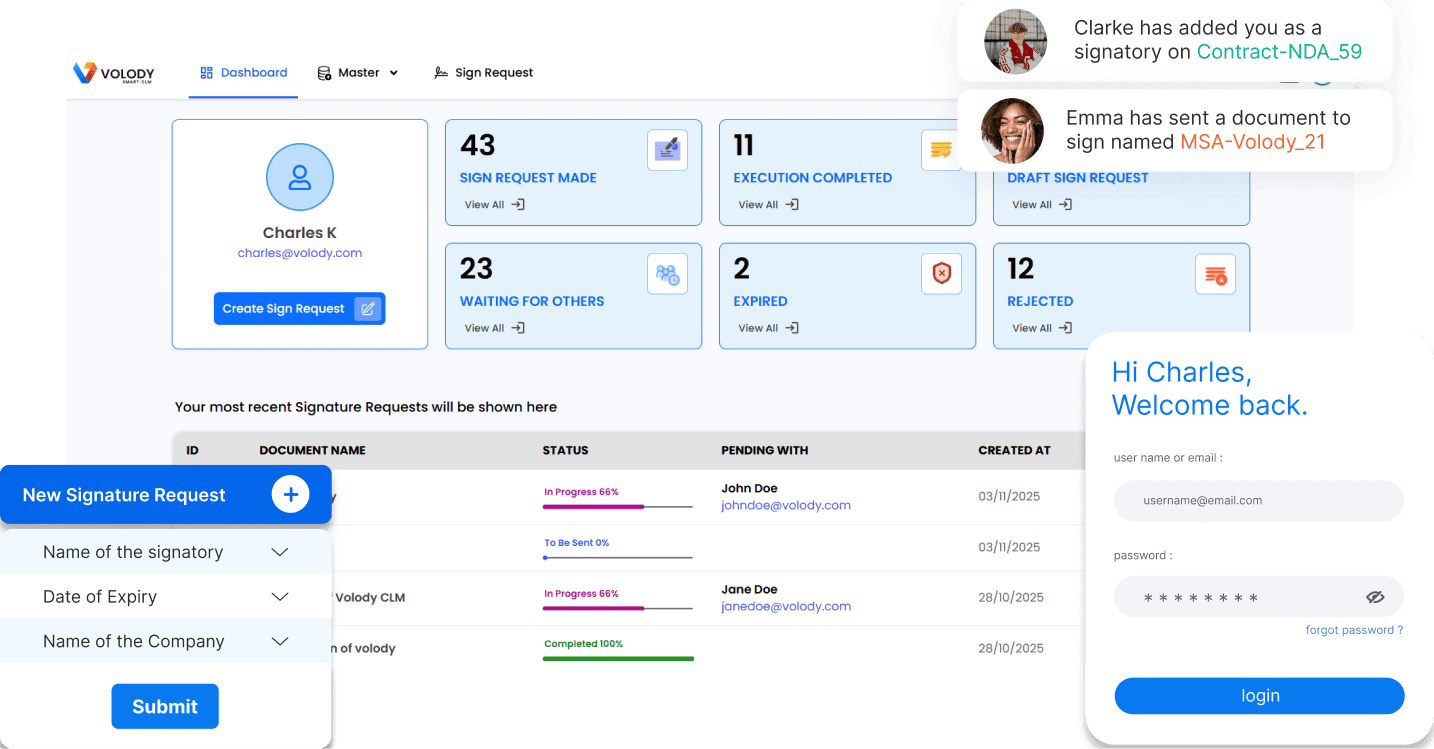Click Jane Doe name in table
Image resolution: width=1434 pixels, height=749 pixels.
coord(749,589)
